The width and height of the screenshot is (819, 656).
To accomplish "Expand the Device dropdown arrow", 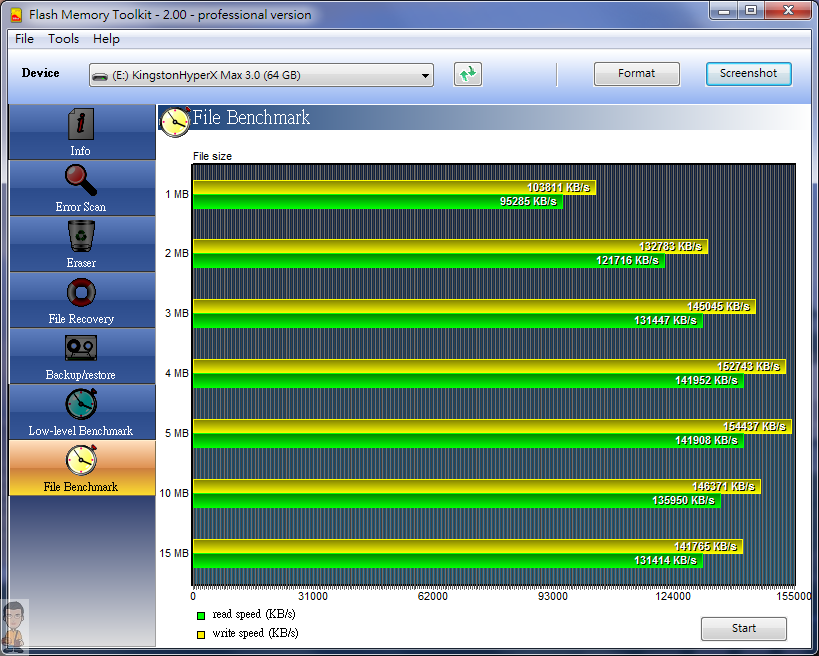I will pyautogui.click(x=426, y=76).
